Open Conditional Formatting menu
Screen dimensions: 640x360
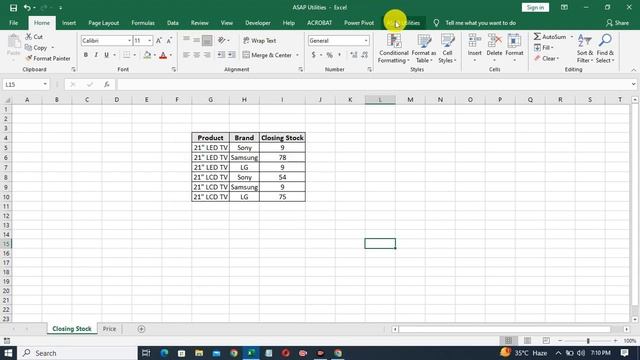[393, 49]
